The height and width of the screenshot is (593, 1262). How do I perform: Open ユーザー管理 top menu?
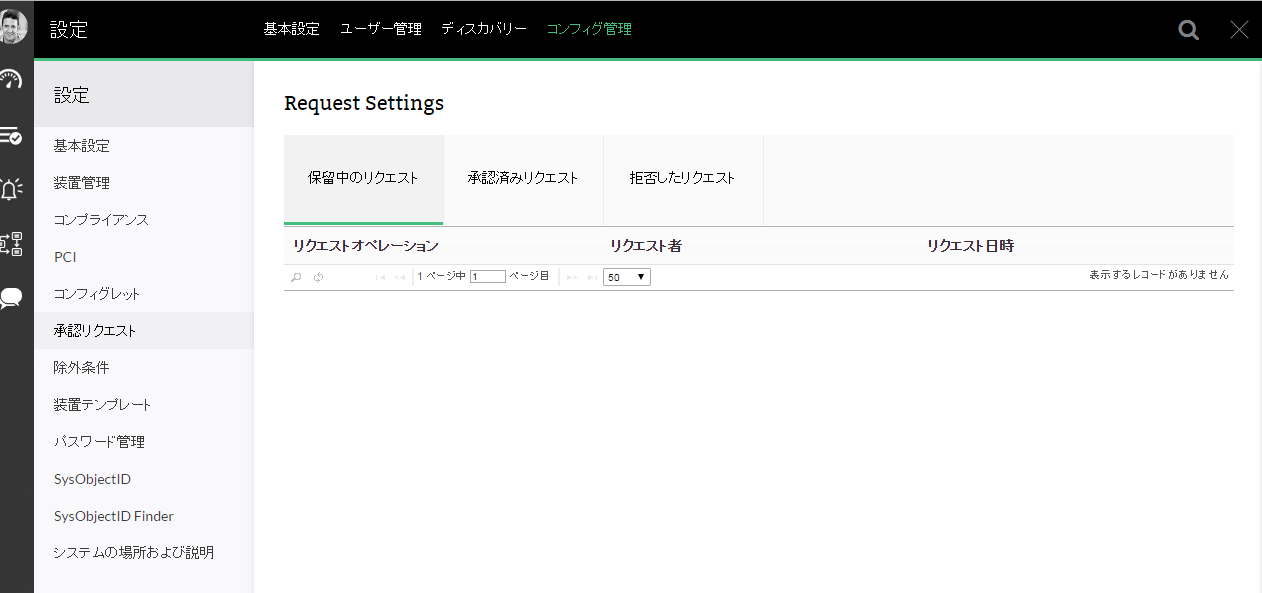click(x=381, y=29)
